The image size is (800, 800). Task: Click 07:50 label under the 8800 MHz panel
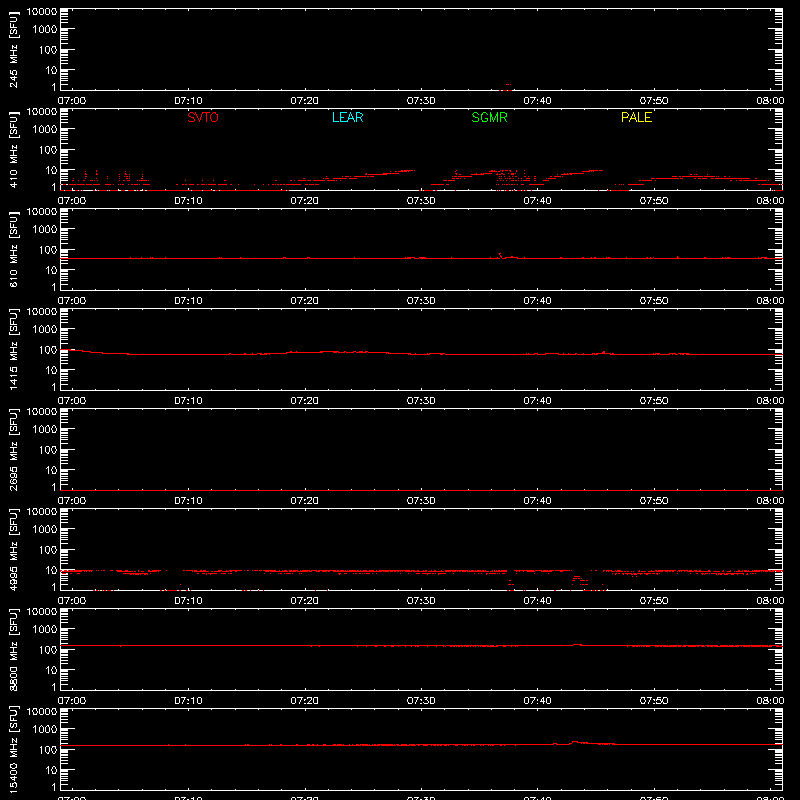click(x=654, y=701)
